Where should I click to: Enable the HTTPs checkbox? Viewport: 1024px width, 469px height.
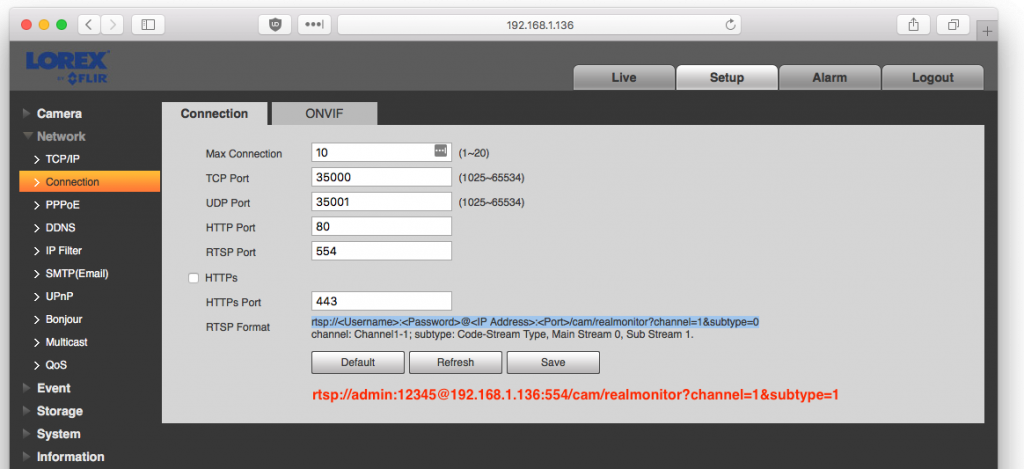pyautogui.click(x=193, y=278)
